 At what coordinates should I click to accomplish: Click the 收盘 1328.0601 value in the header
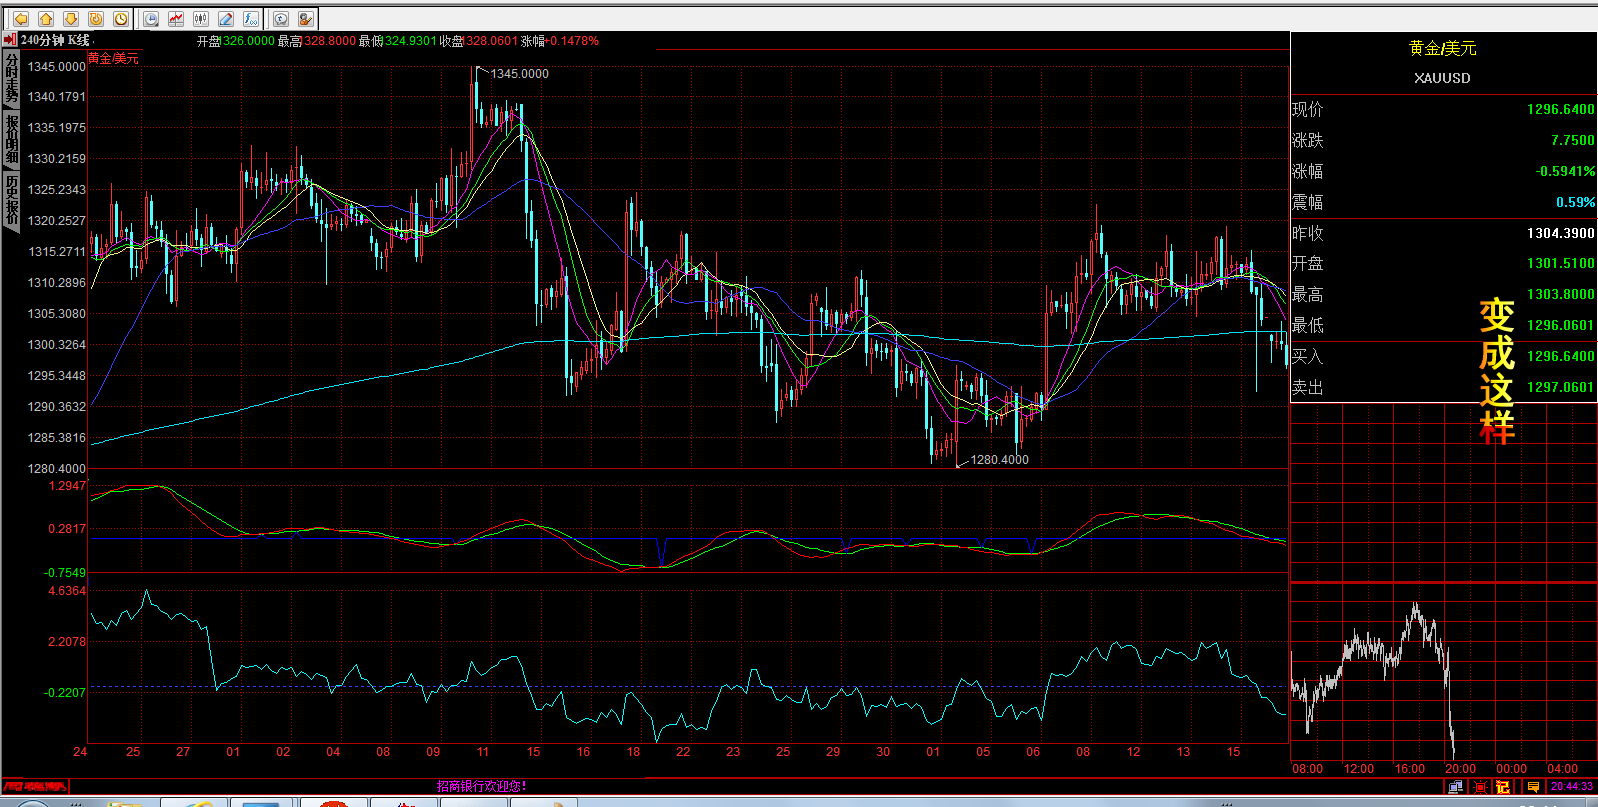491,41
